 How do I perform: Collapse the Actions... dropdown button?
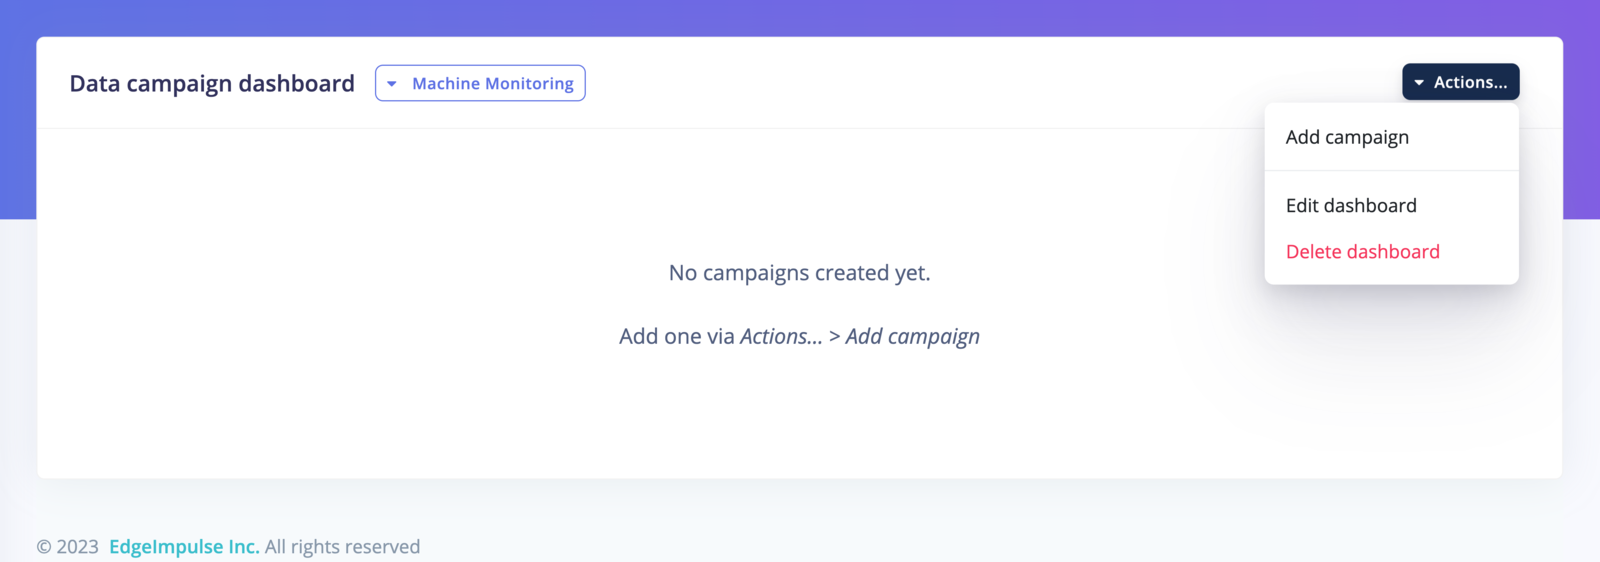(1460, 82)
